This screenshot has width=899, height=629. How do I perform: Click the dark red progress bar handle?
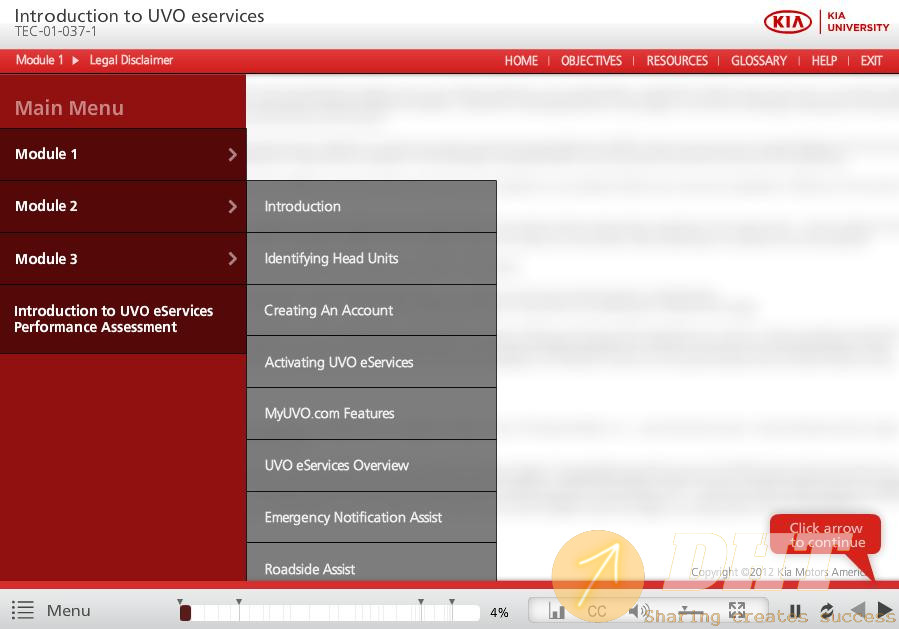(185, 613)
